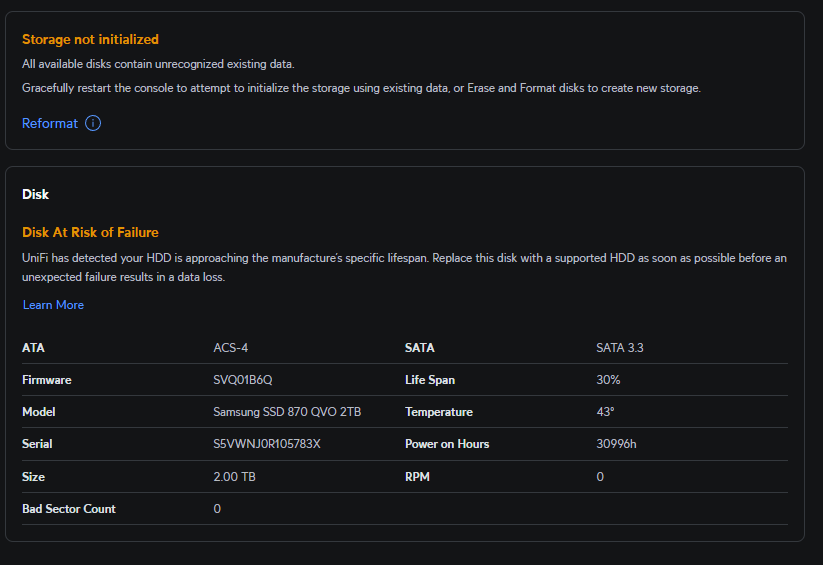Image resolution: width=823 pixels, height=565 pixels.
Task: Click the Firmware row label
Action: point(47,380)
